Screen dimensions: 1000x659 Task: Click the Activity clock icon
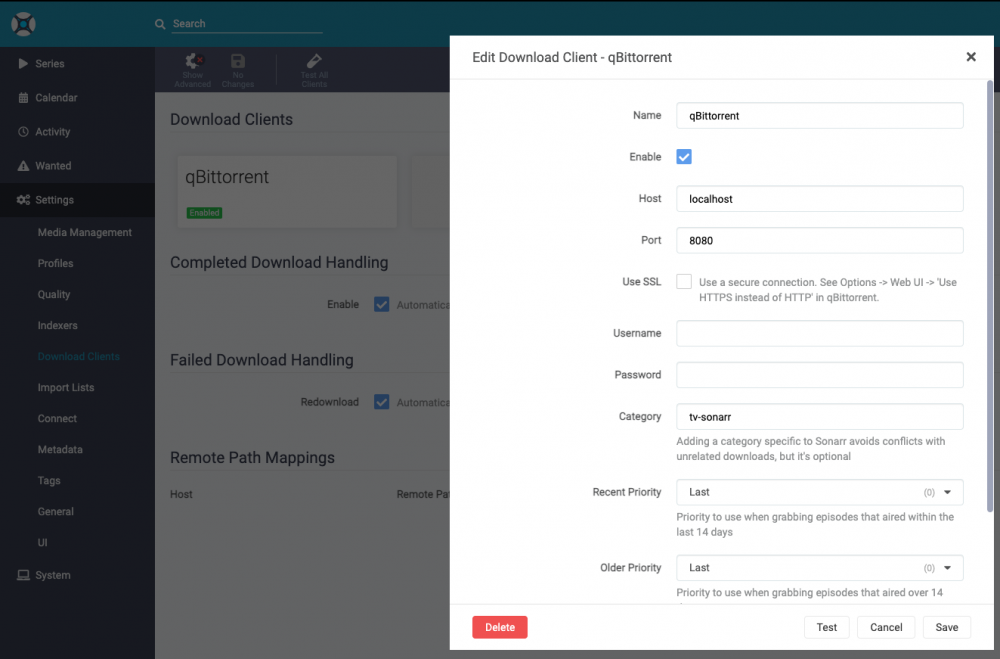click(23, 131)
